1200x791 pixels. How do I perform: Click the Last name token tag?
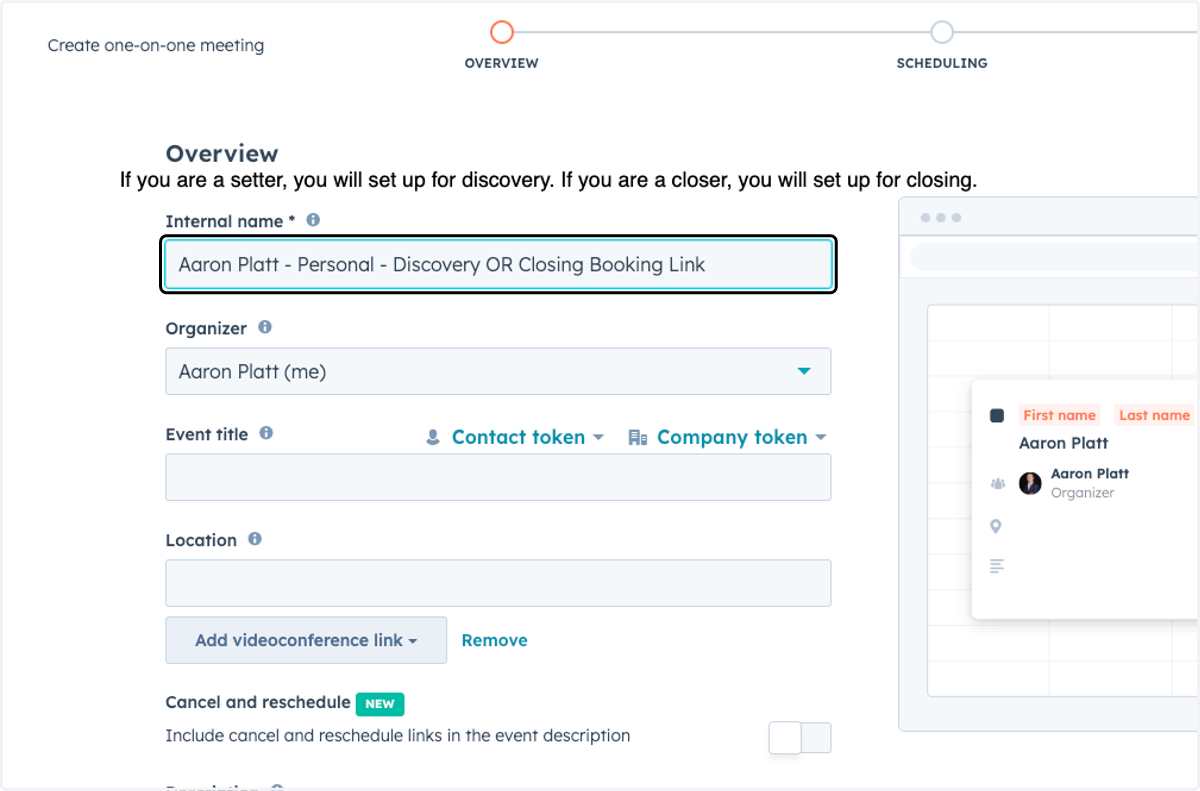(x=1154, y=415)
